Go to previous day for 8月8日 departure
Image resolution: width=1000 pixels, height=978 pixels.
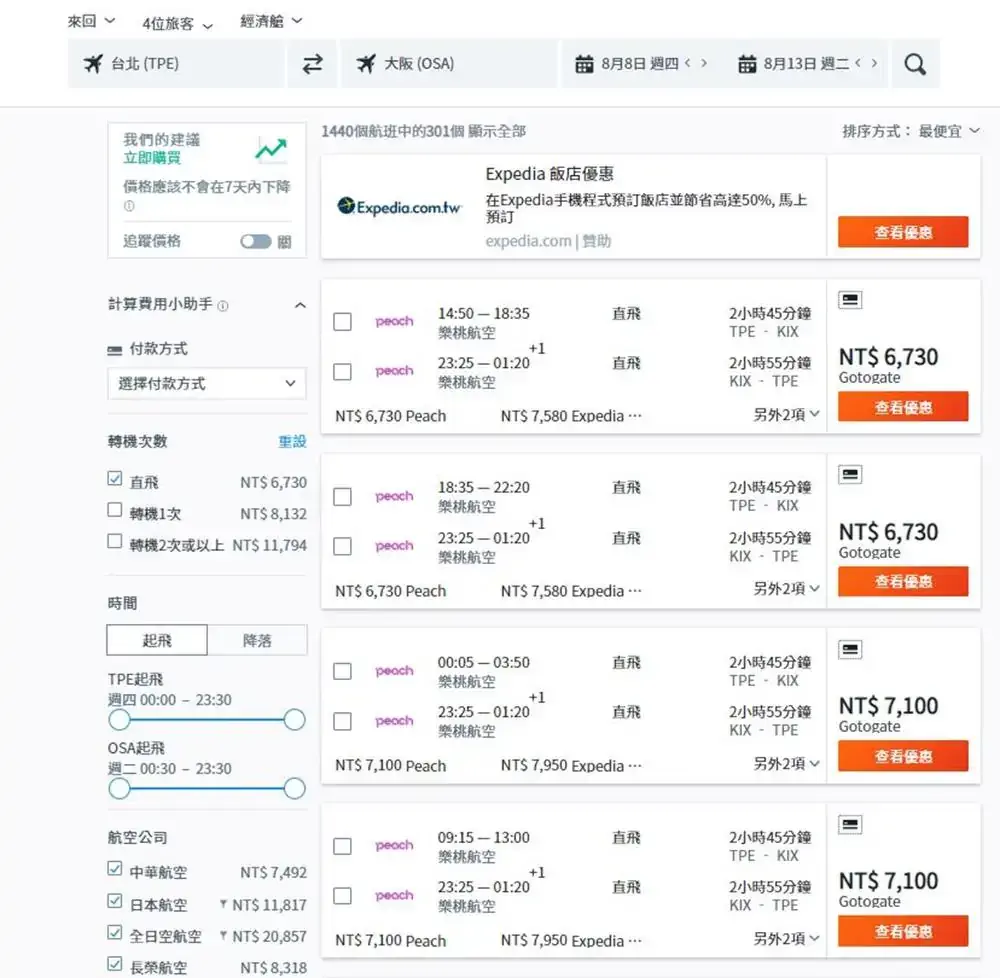688,62
